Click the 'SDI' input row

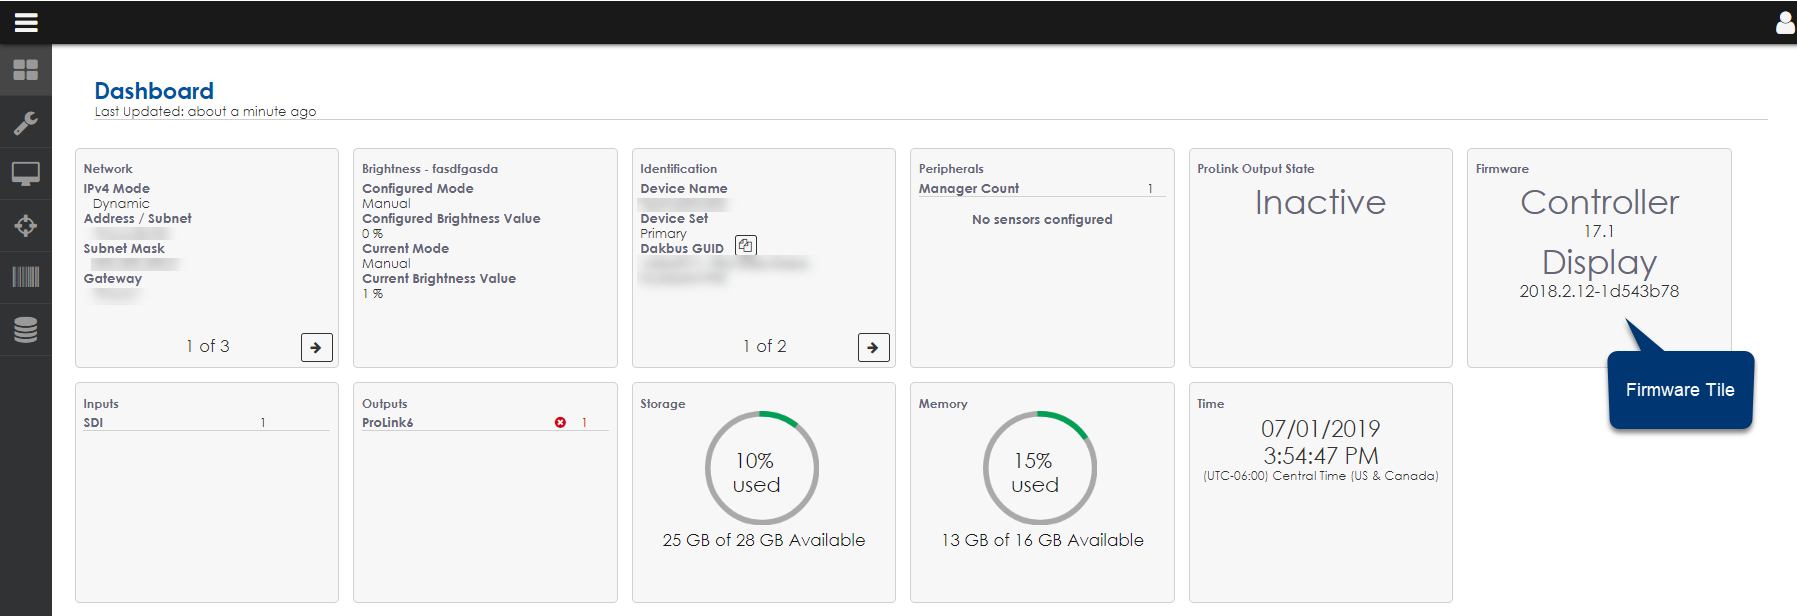click(206, 423)
